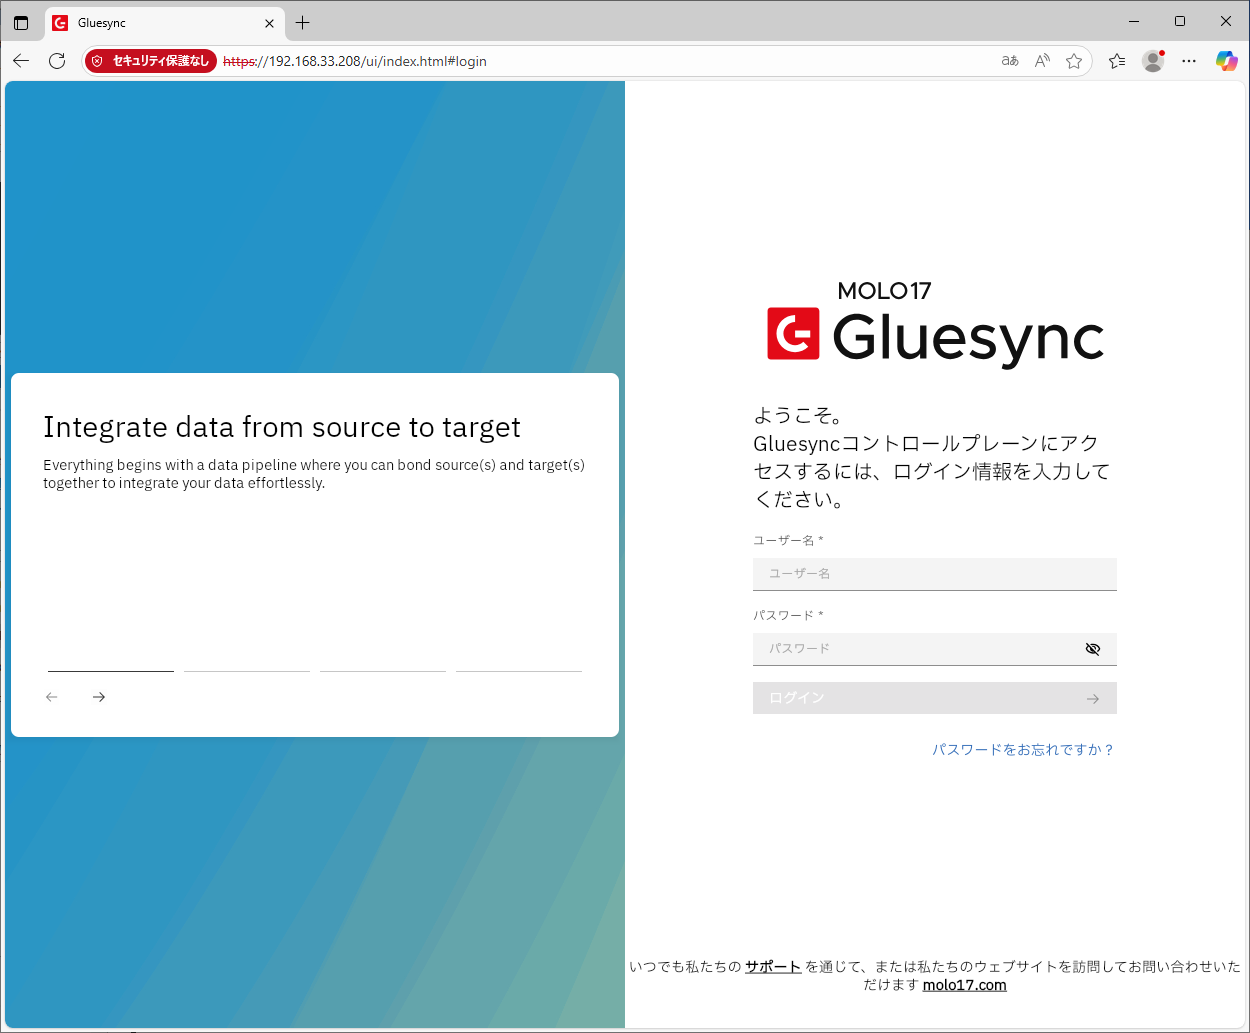This screenshot has width=1250, height=1033.
Task: Click next slide arrow in carousel
Action: (99, 697)
